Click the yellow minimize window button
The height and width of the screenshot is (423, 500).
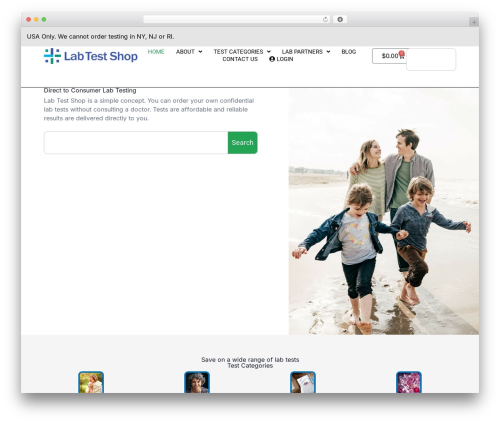point(36,20)
